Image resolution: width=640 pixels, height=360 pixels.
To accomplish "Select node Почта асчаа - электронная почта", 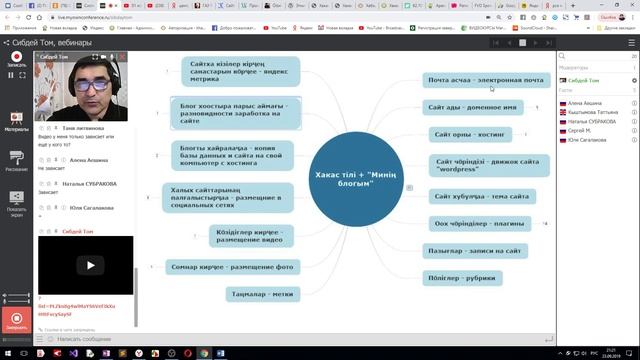I will point(486,80).
